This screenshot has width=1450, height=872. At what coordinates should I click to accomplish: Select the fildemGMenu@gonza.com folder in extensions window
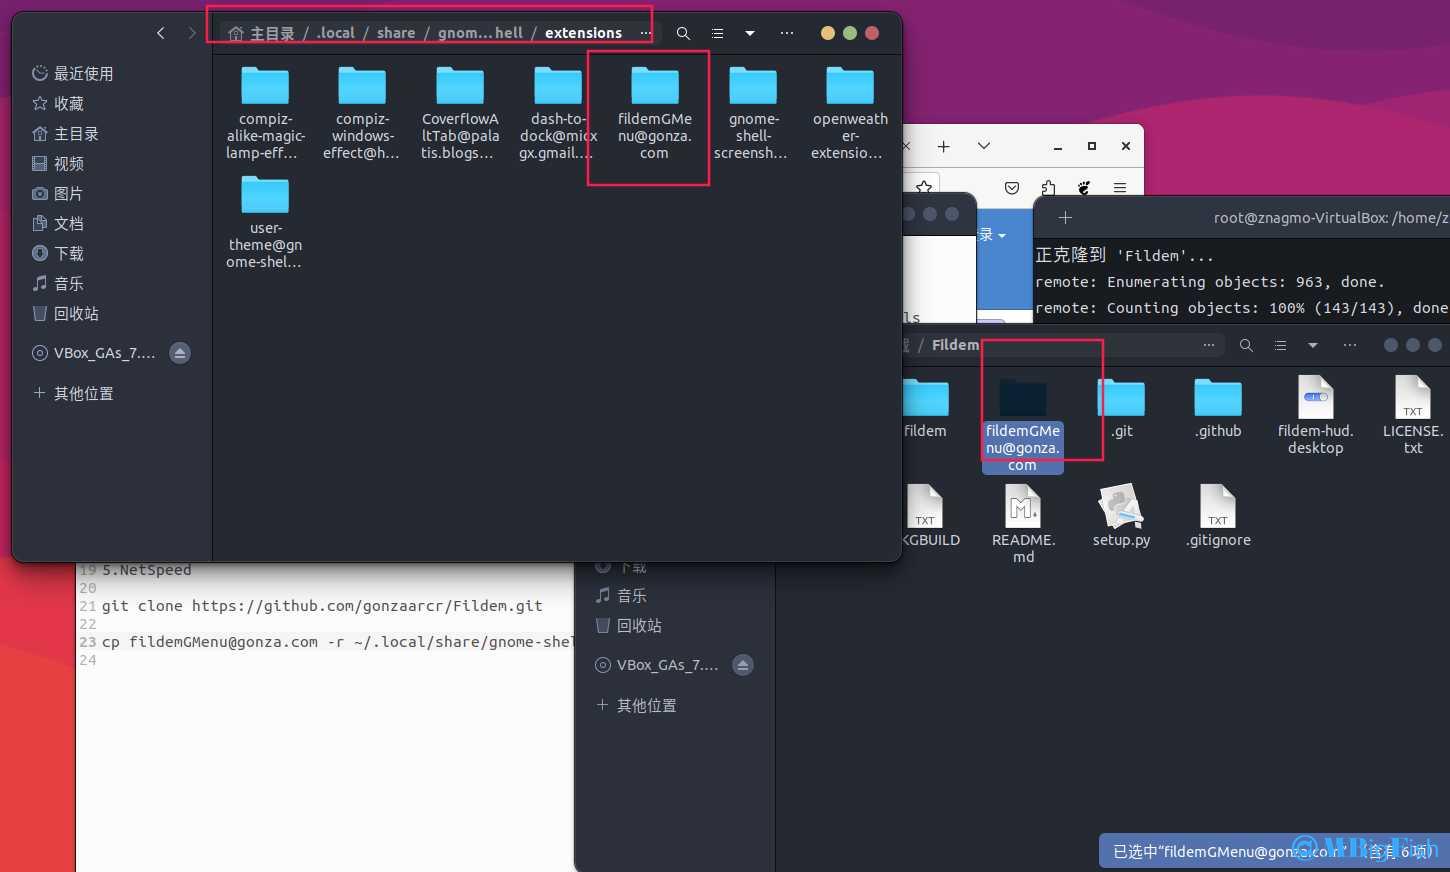point(655,113)
